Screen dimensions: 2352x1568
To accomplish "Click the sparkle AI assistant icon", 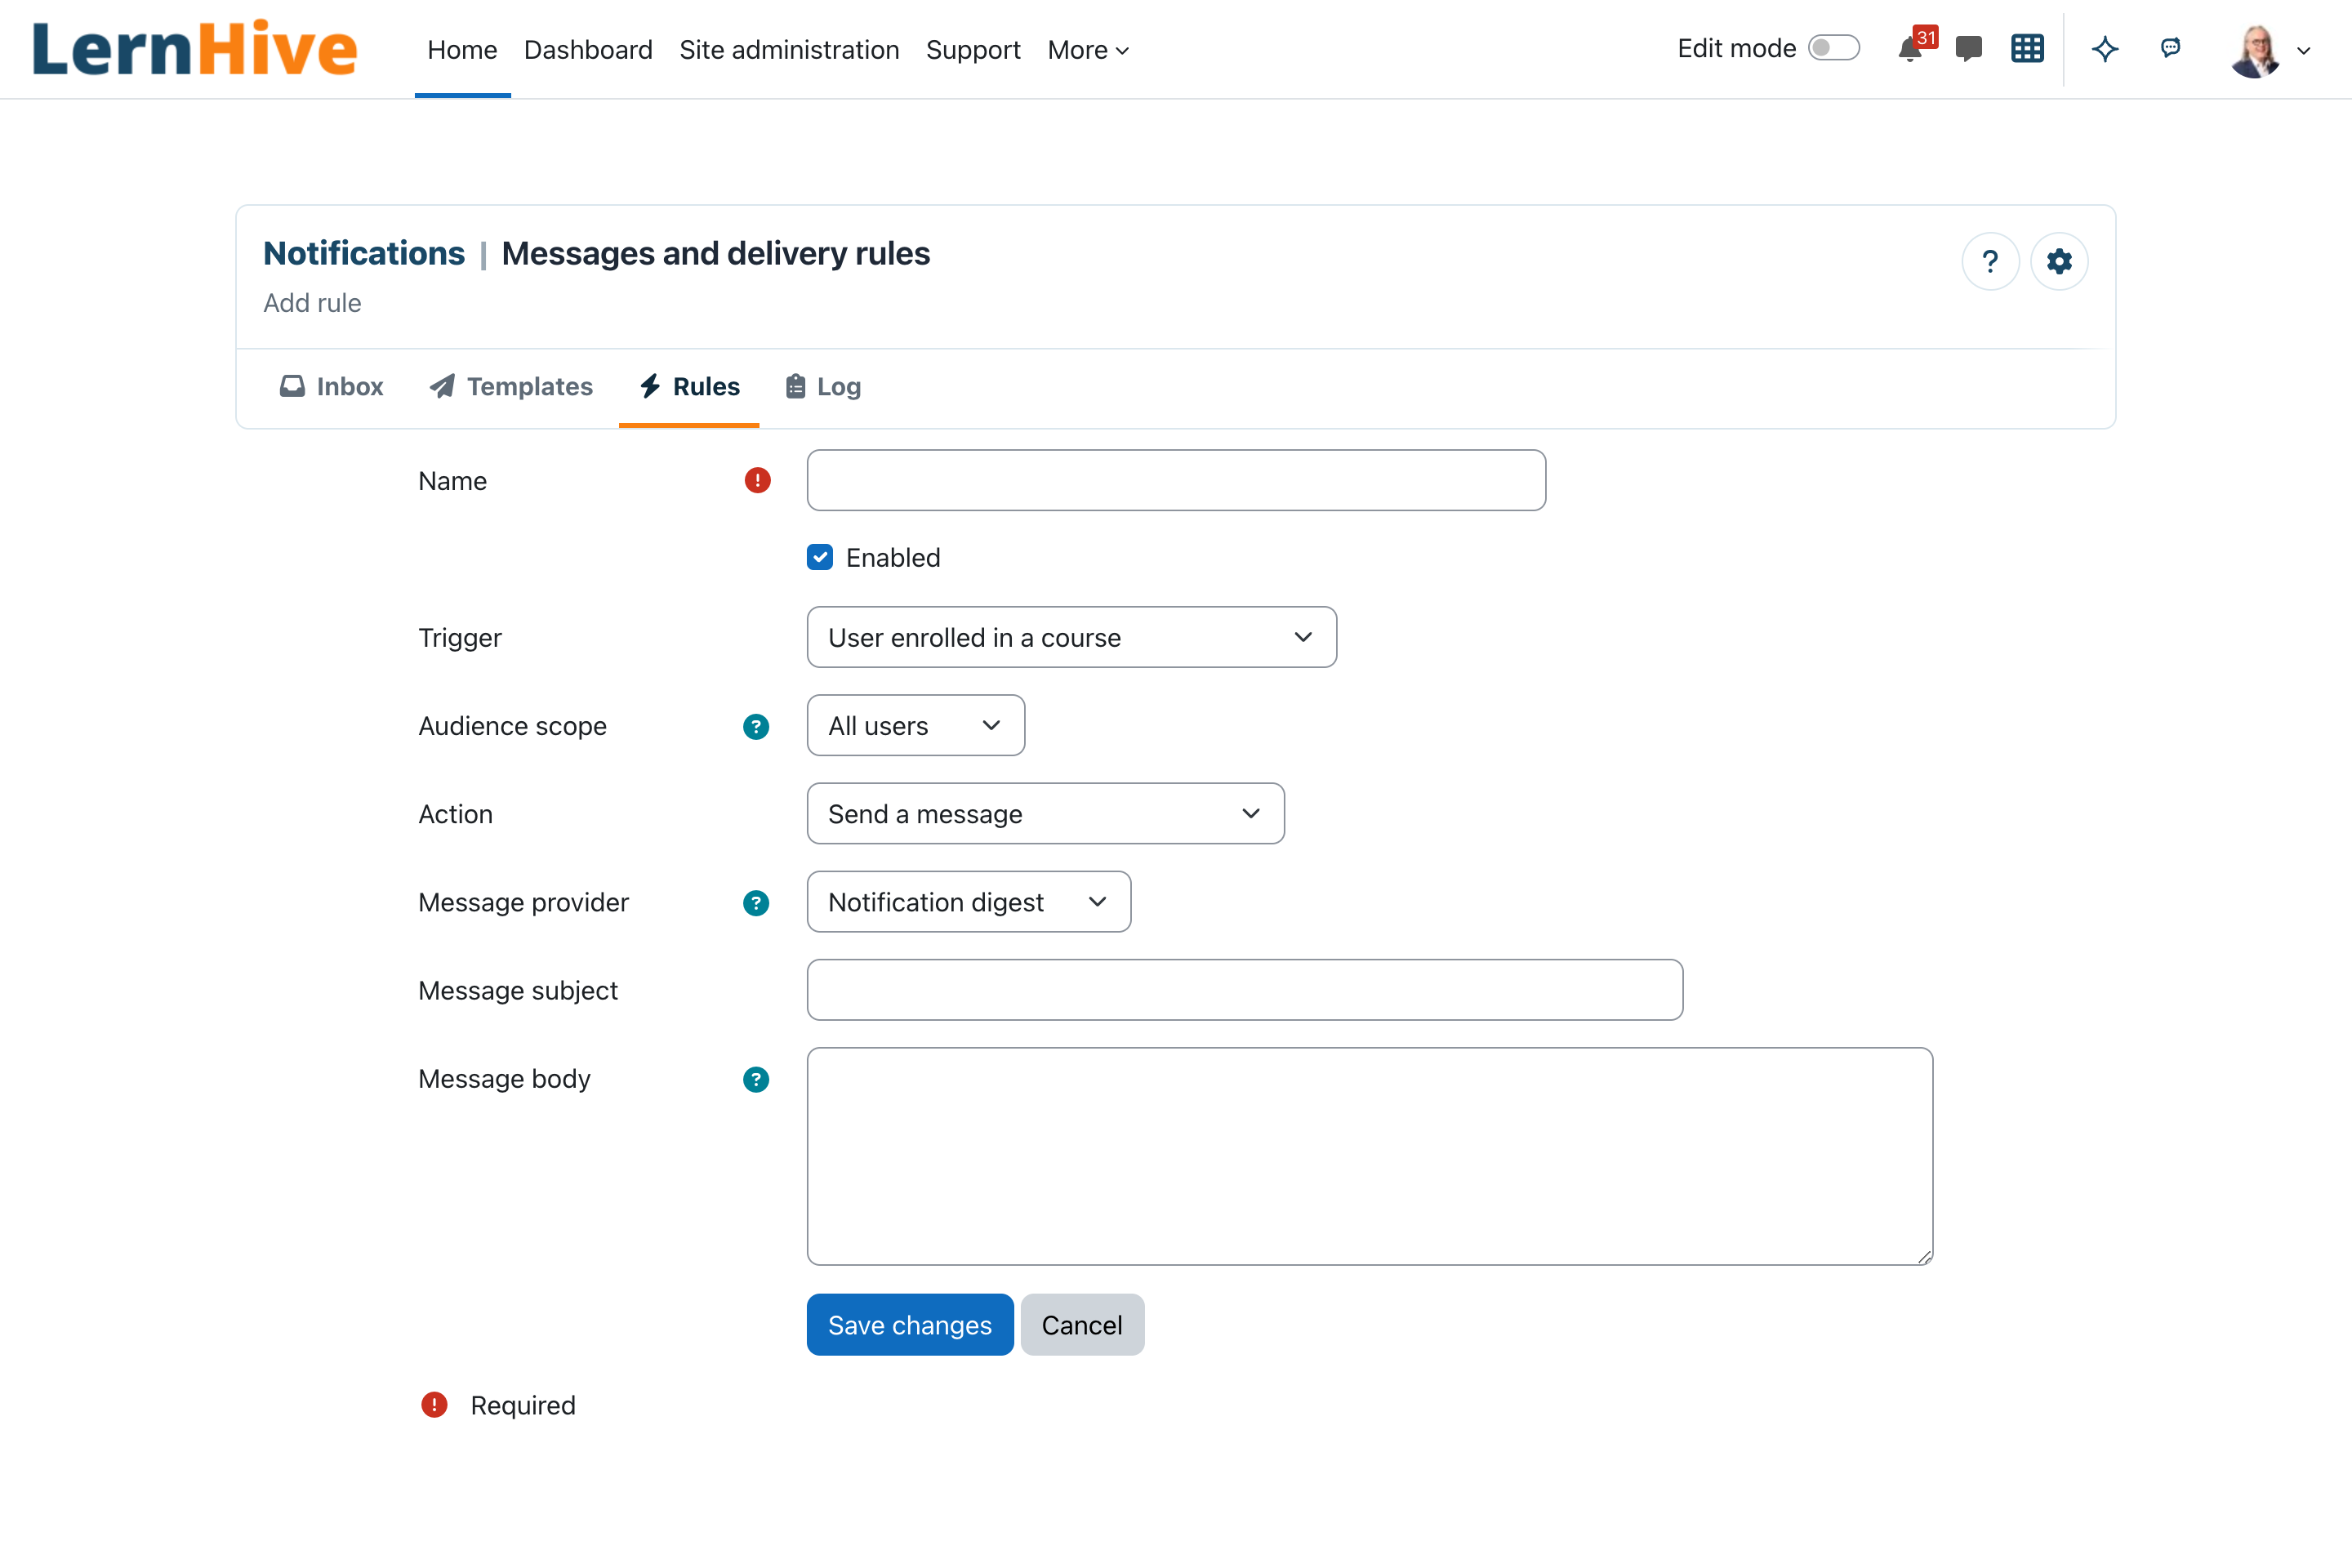I will coord(2105,49).
